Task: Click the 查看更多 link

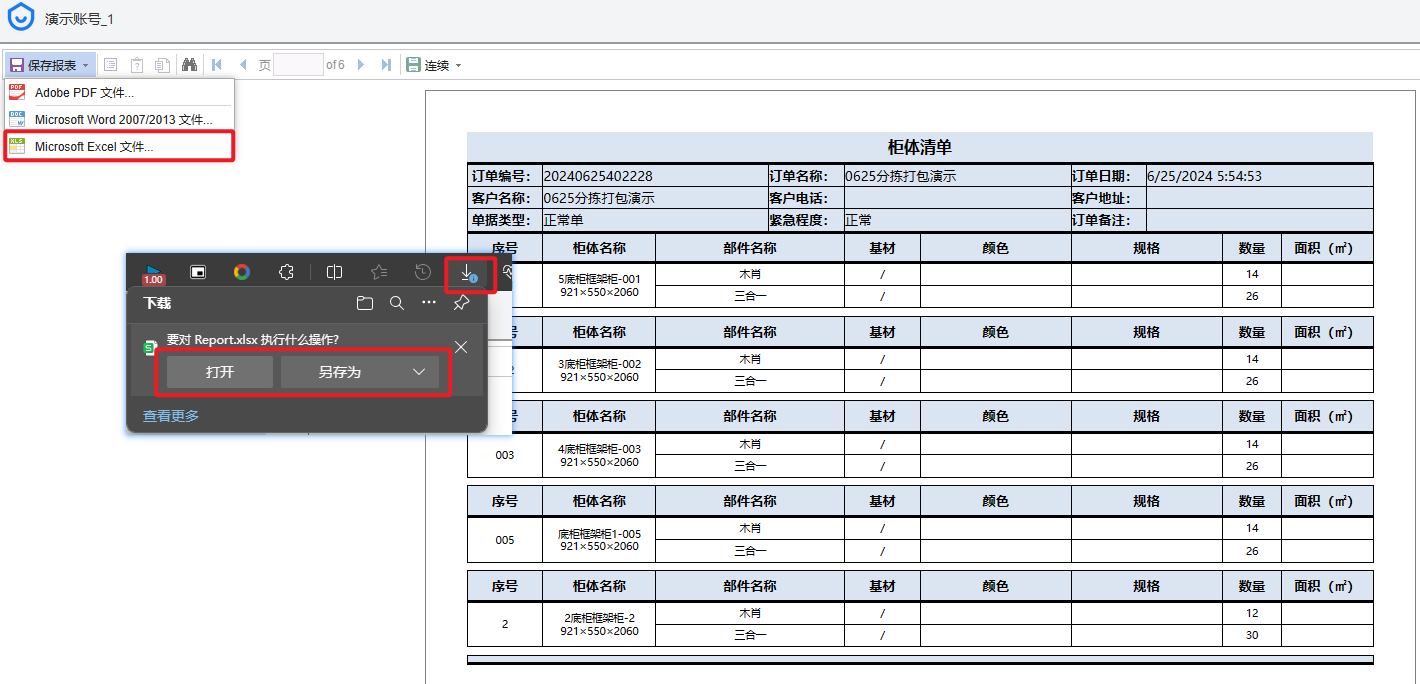Action: click(x=171, y=416)
